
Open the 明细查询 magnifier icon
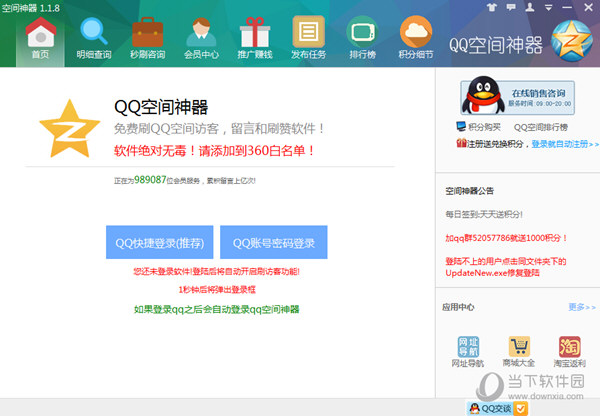94,38
